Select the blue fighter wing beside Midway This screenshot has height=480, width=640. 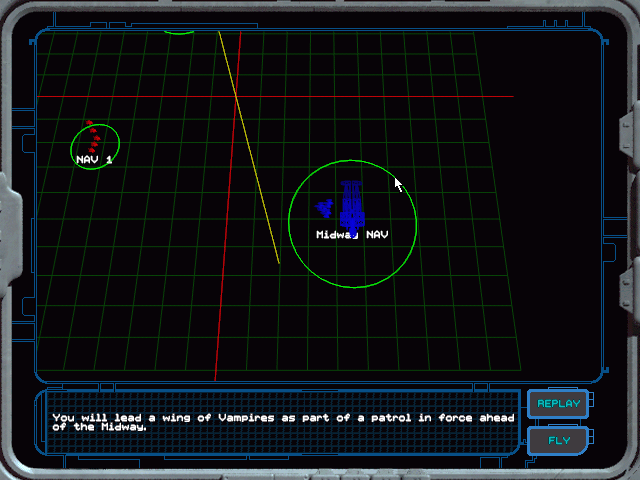(x=324, y=208)
